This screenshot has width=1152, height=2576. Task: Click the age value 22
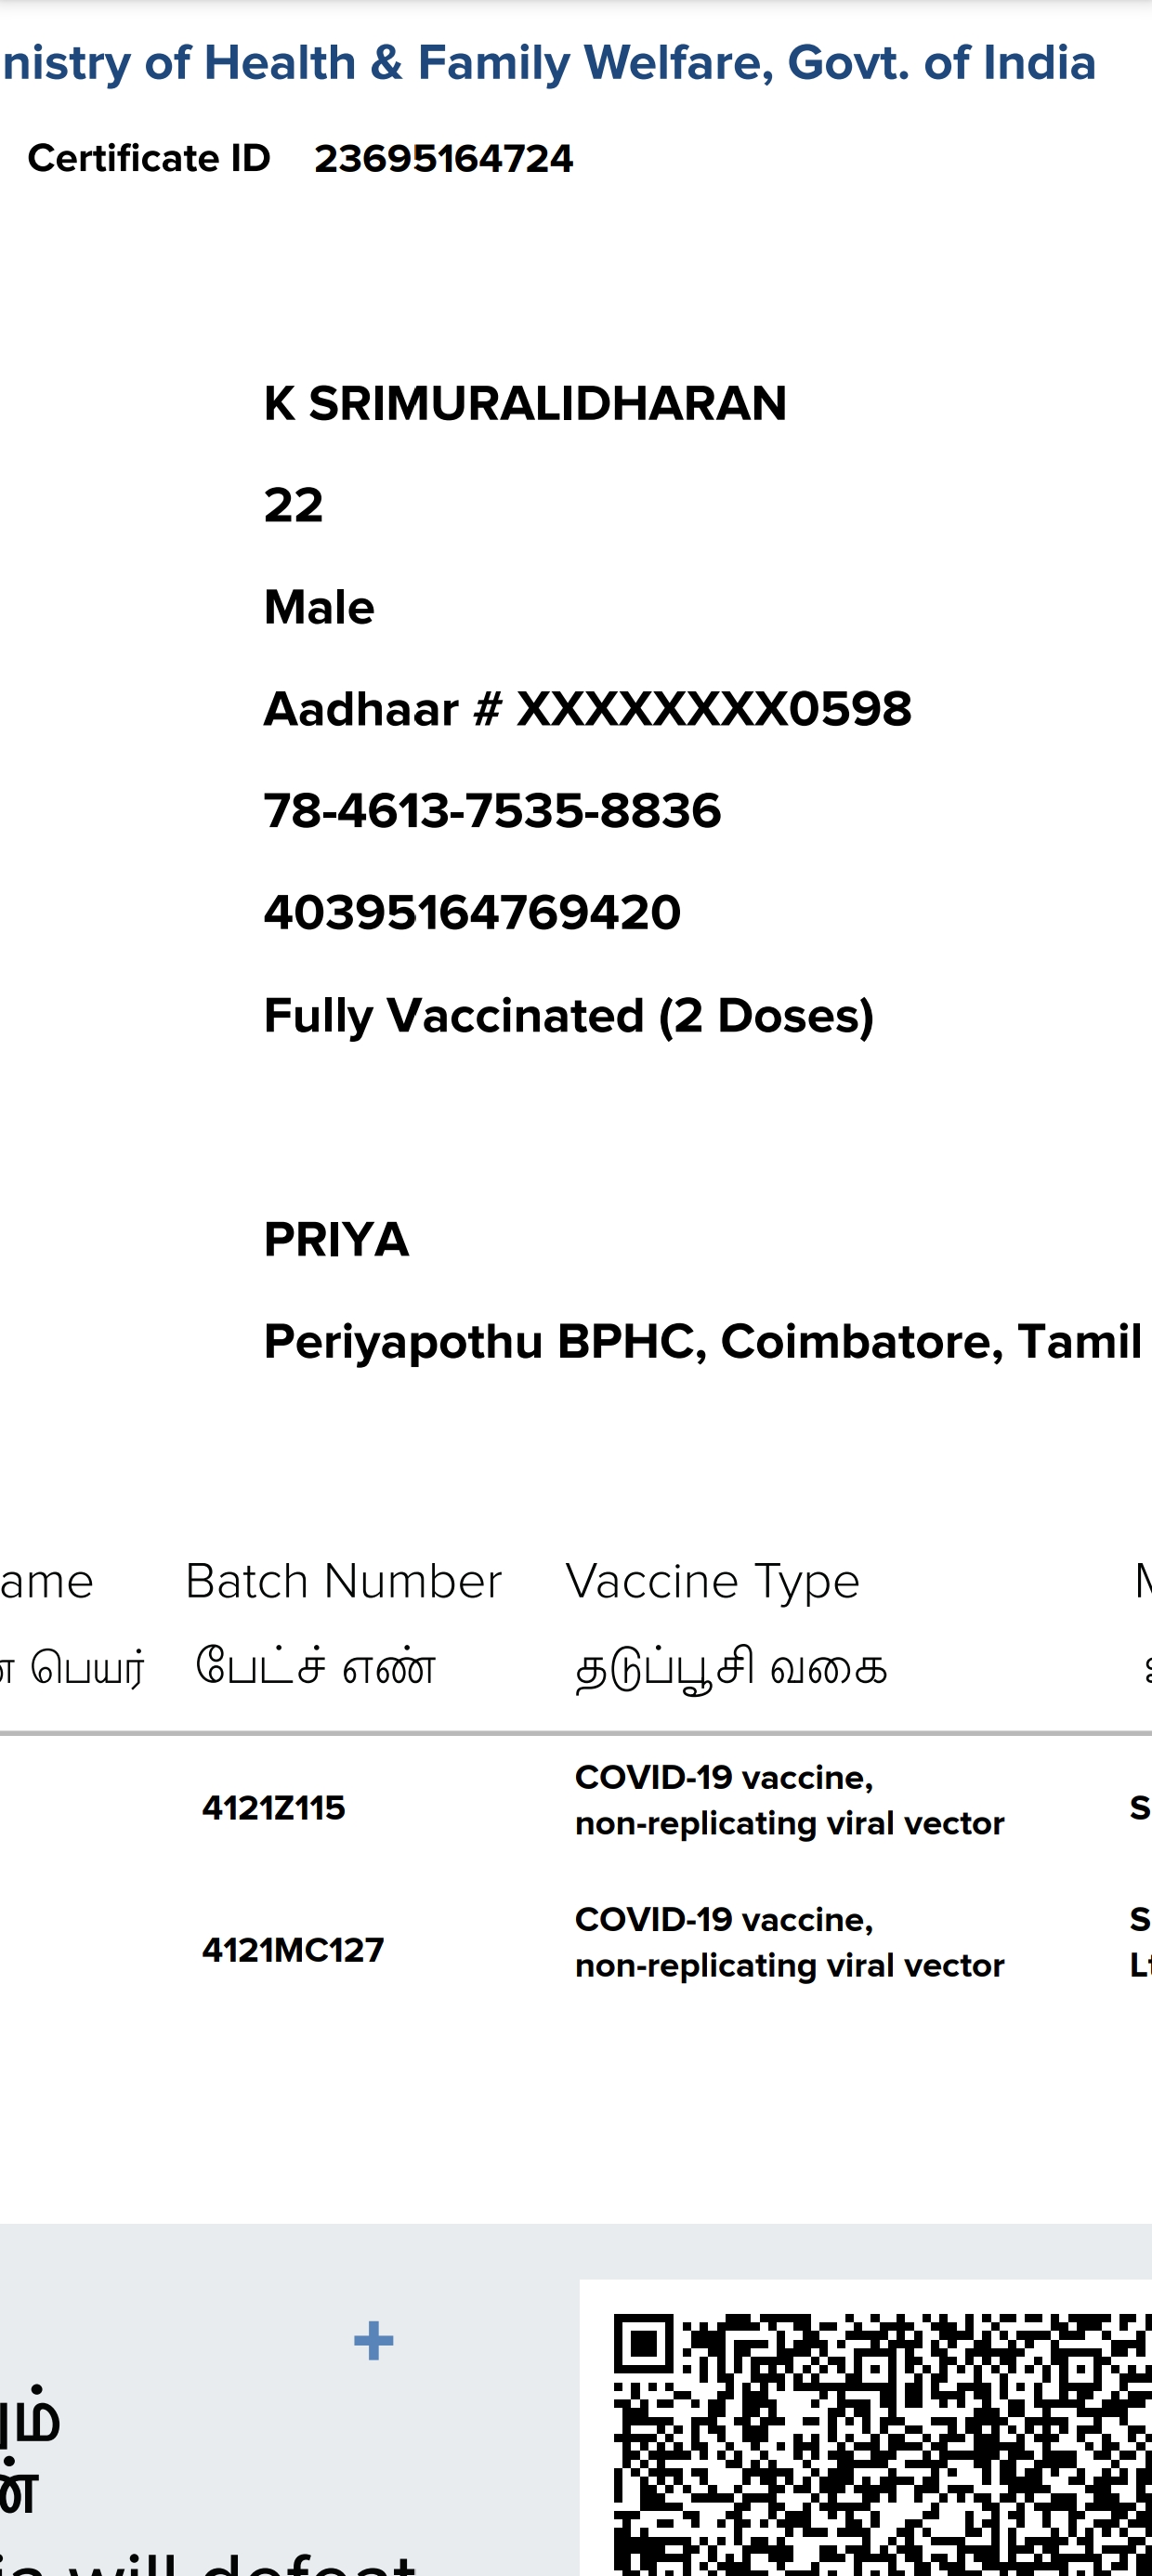point(293,505)
